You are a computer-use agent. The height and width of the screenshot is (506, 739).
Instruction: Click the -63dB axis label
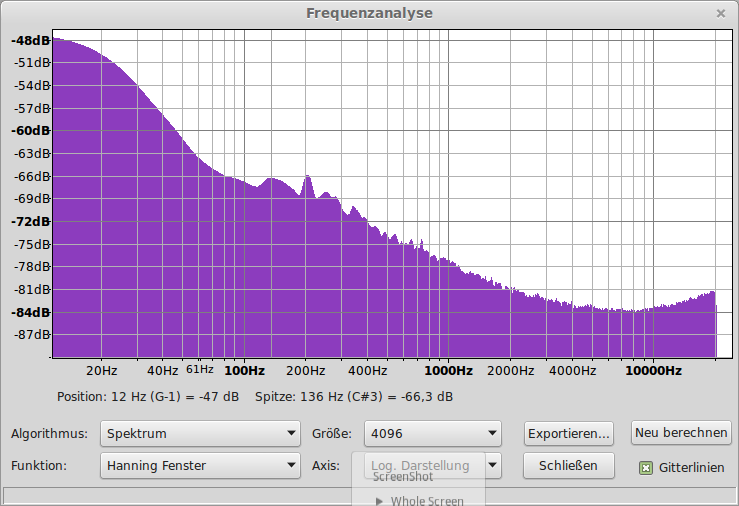click(32, 154)
